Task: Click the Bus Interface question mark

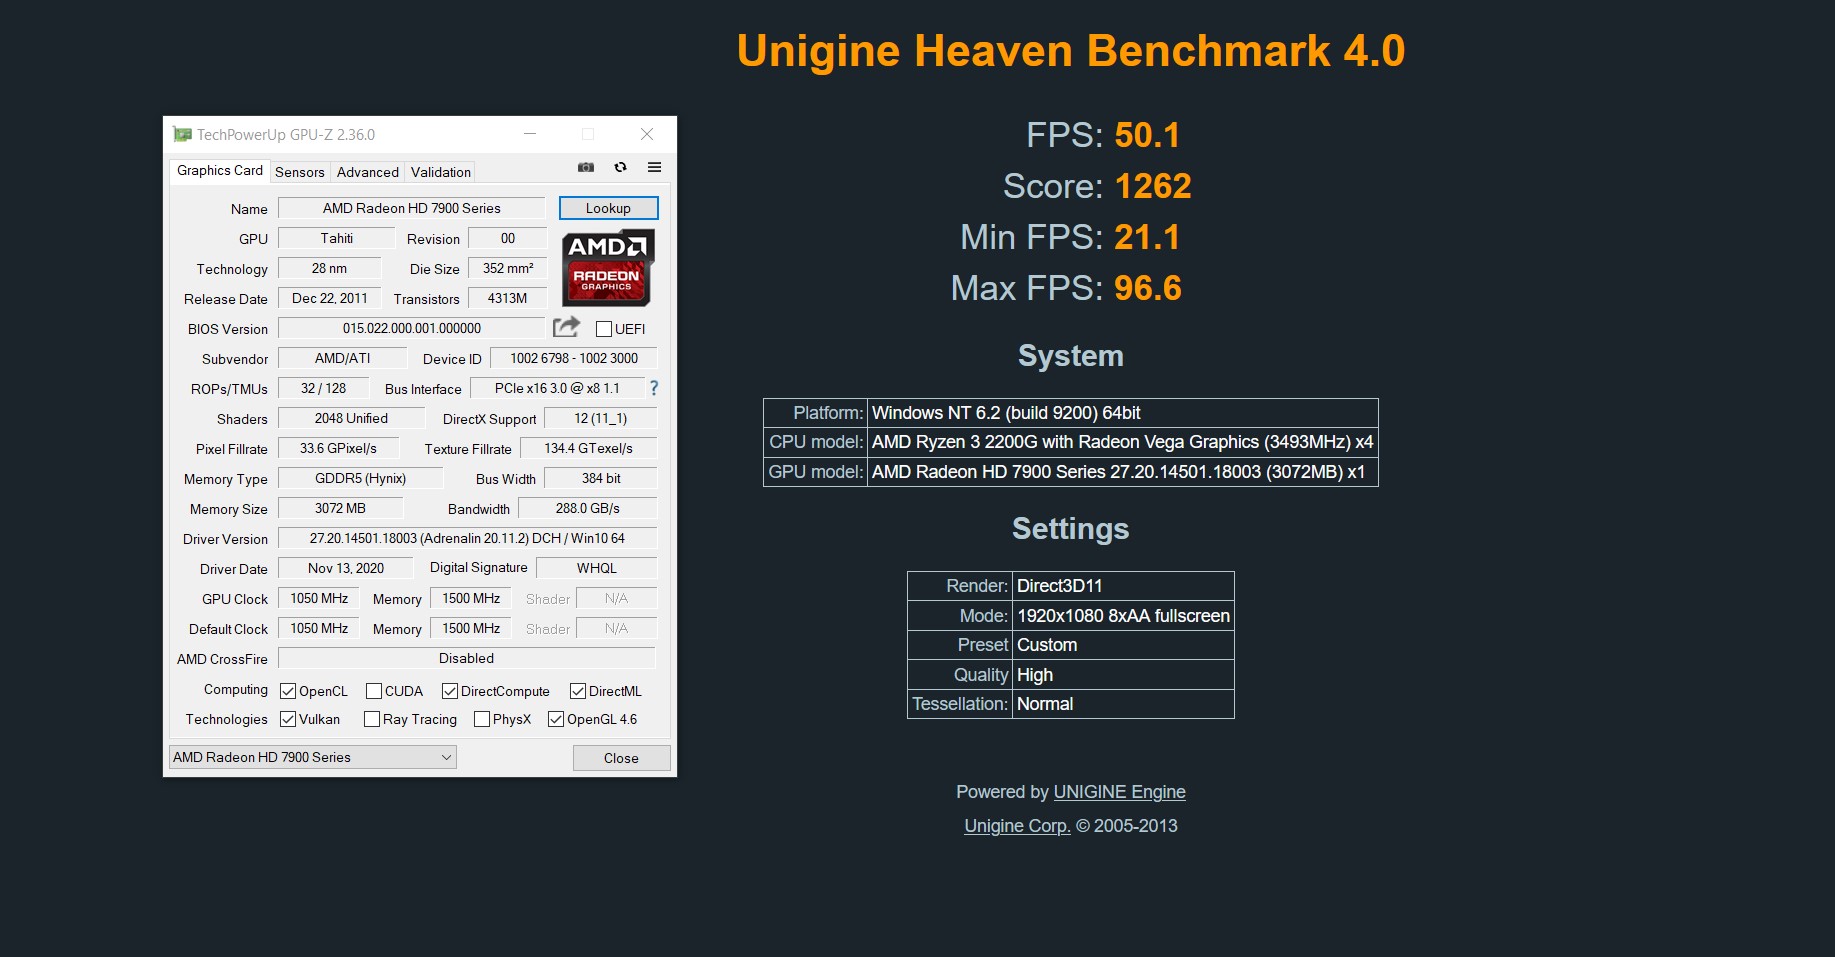Action: pyautogui.click(x=654, y=388)
